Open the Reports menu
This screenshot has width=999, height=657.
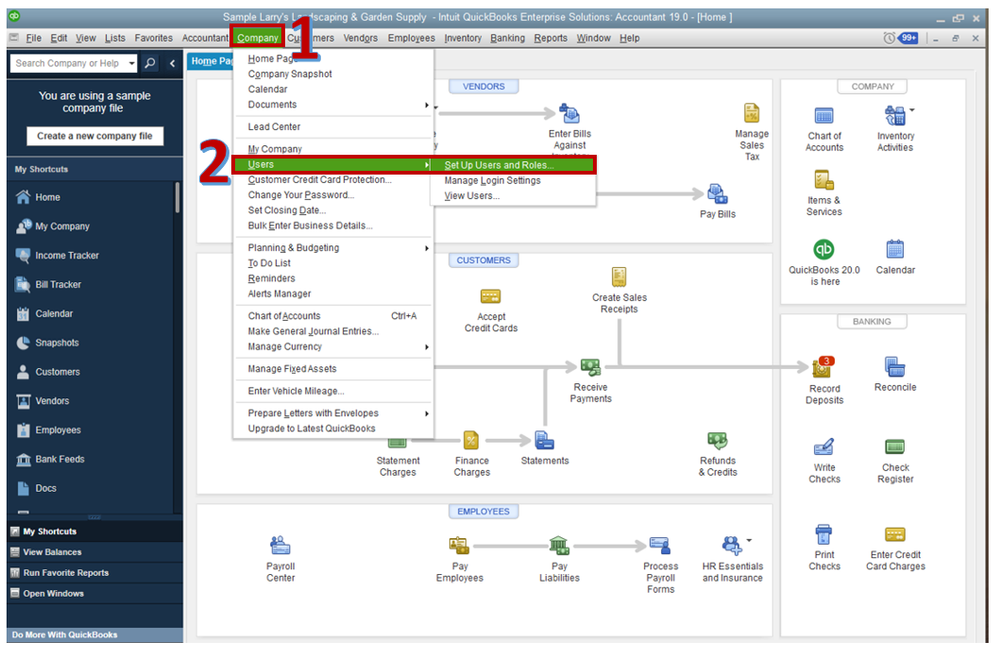(x=550, y=38)
